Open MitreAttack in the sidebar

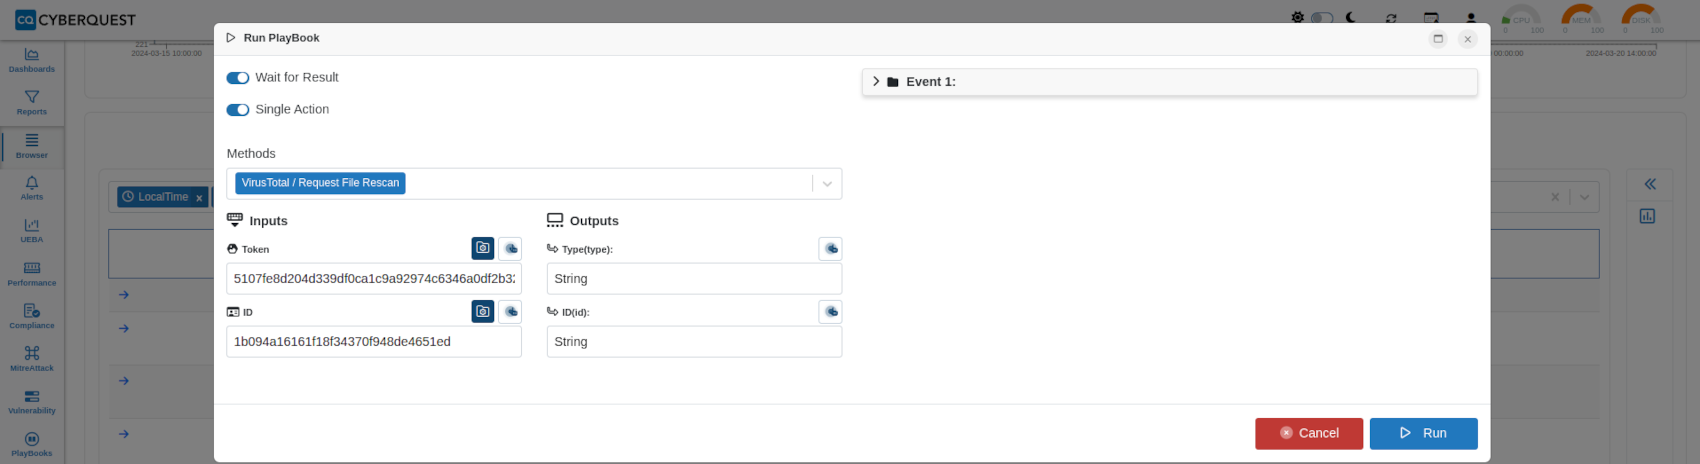point(32,359)
